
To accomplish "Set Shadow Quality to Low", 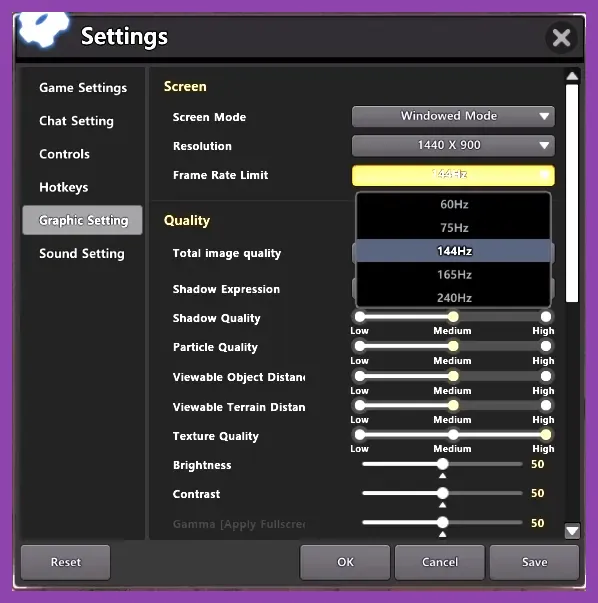I will tap(360, 317).
